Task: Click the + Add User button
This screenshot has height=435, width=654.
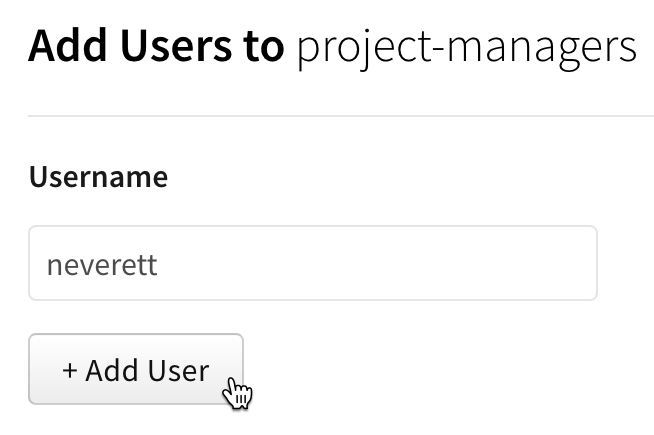Action: tap(136, 370)
